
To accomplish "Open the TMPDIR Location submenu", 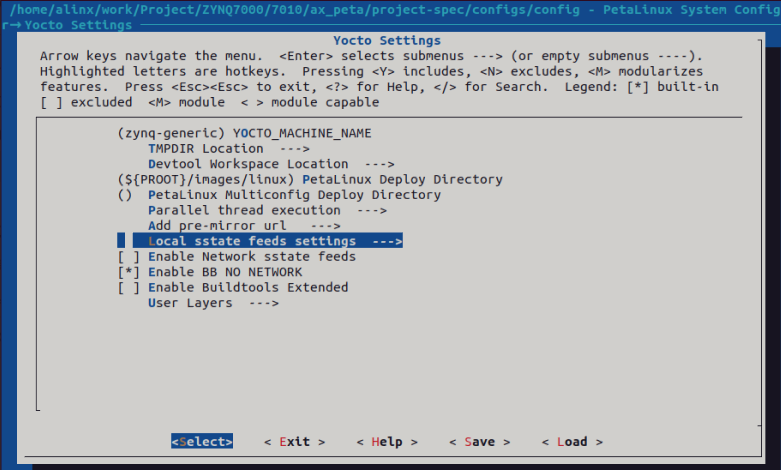I will click(x=229, y=148).
